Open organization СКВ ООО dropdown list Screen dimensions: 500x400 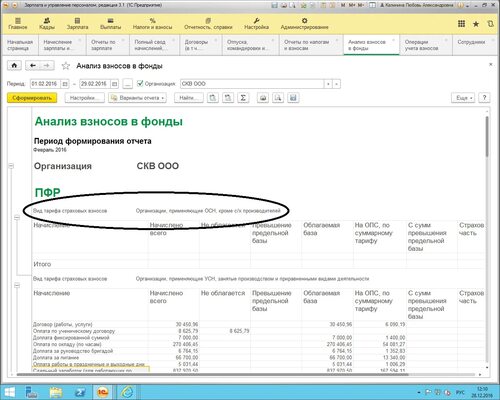pos(328,84)
